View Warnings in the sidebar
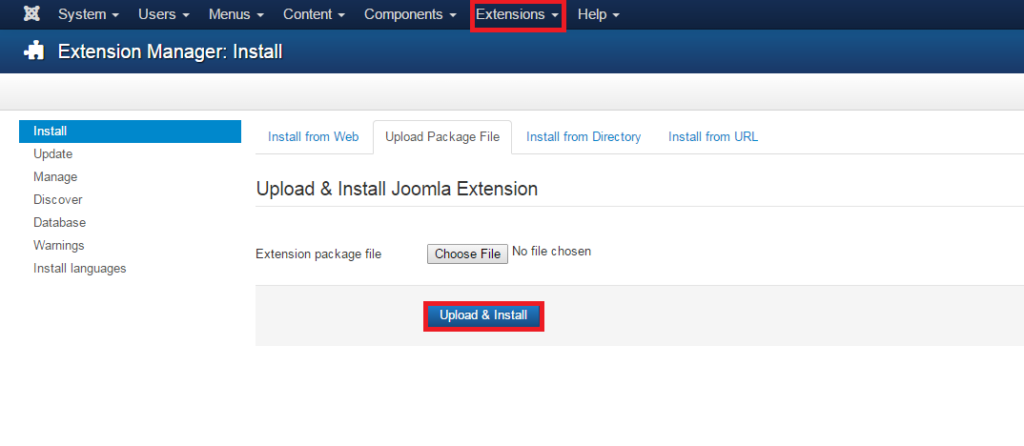 coord(59,246)
